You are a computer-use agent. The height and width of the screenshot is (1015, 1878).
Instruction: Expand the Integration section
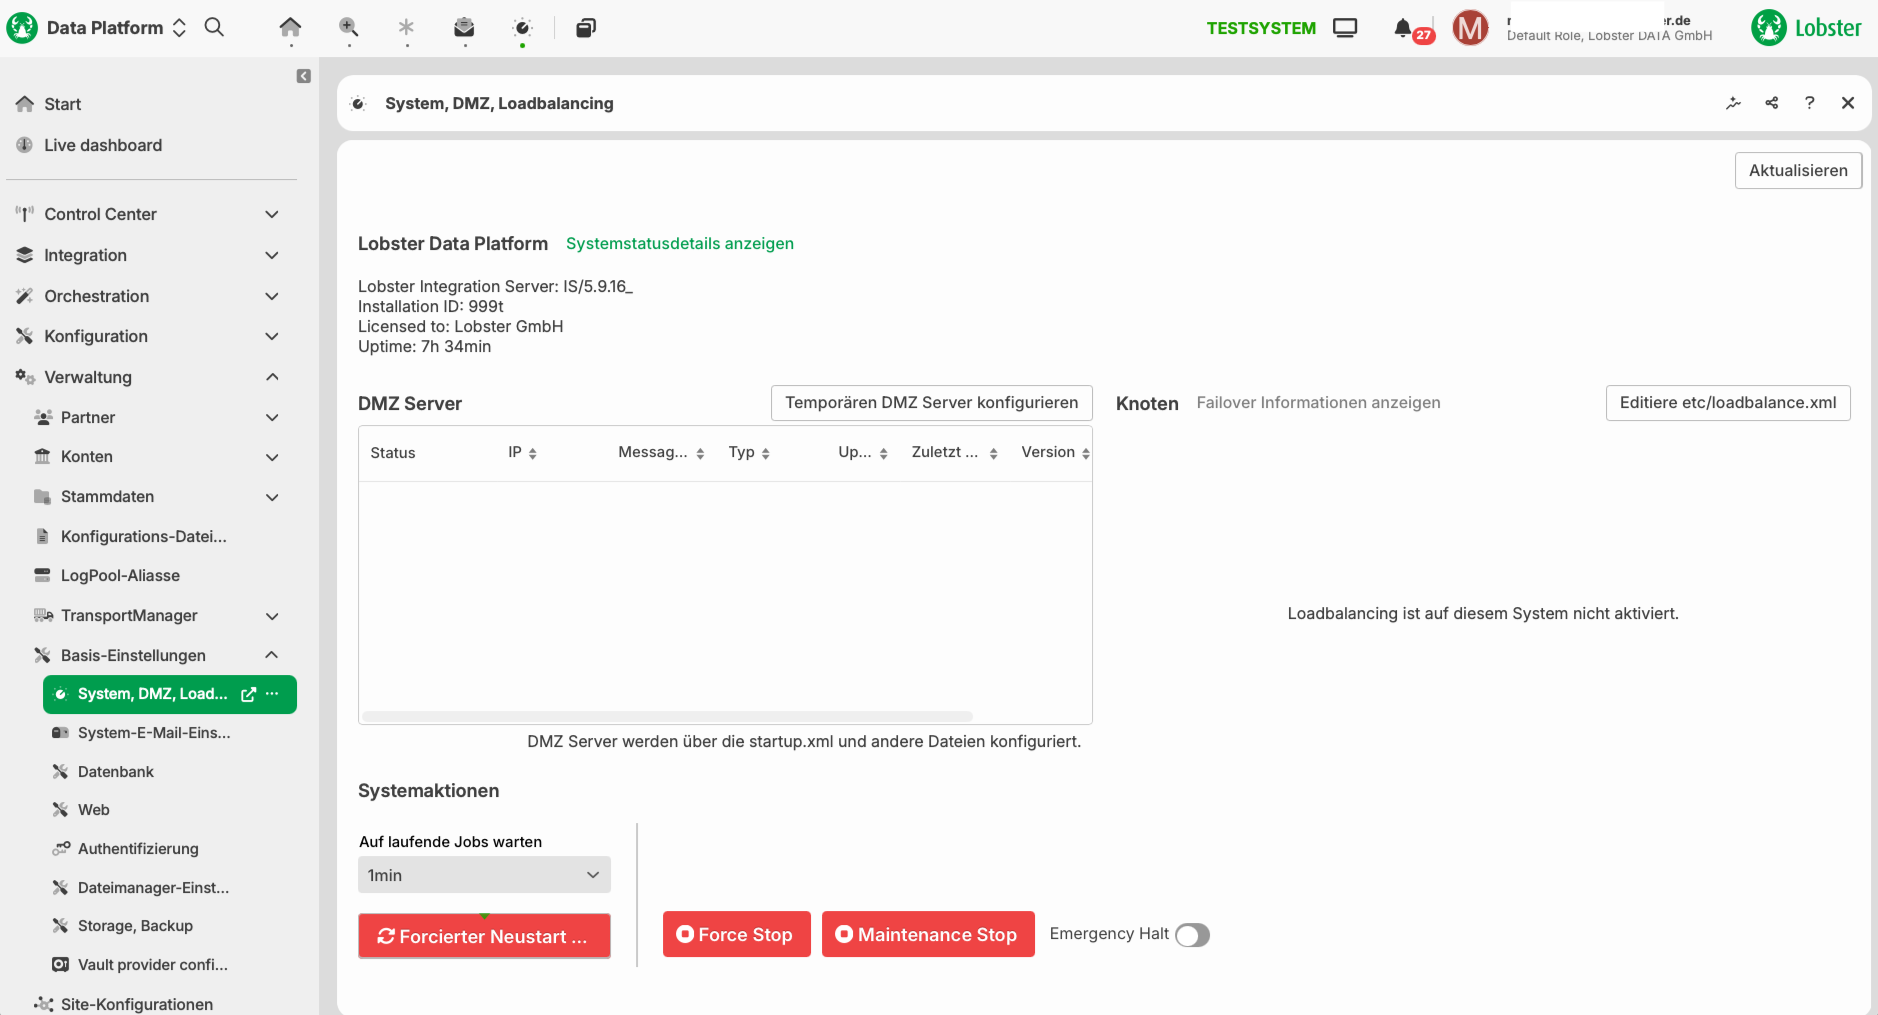coord(271,255)
